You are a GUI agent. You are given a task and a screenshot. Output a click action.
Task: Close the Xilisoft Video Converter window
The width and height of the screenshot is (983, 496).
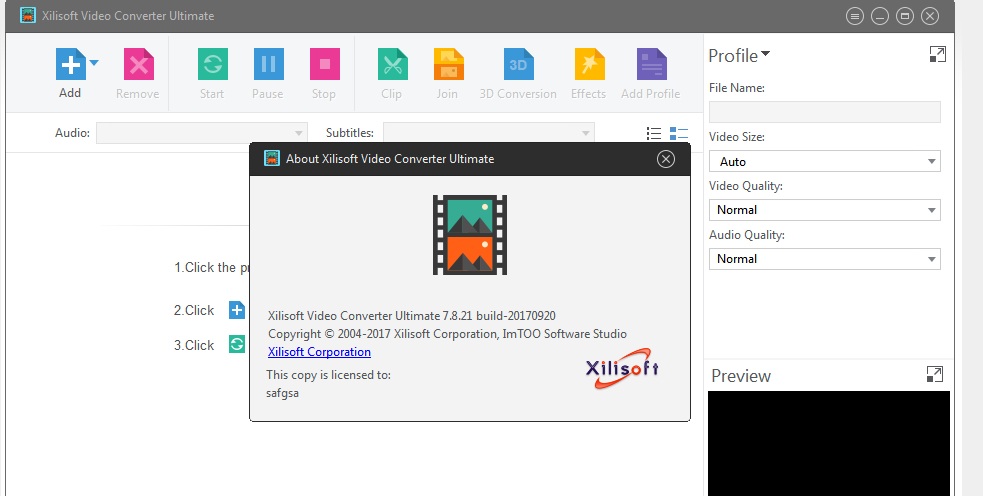(x=930, y=16)
